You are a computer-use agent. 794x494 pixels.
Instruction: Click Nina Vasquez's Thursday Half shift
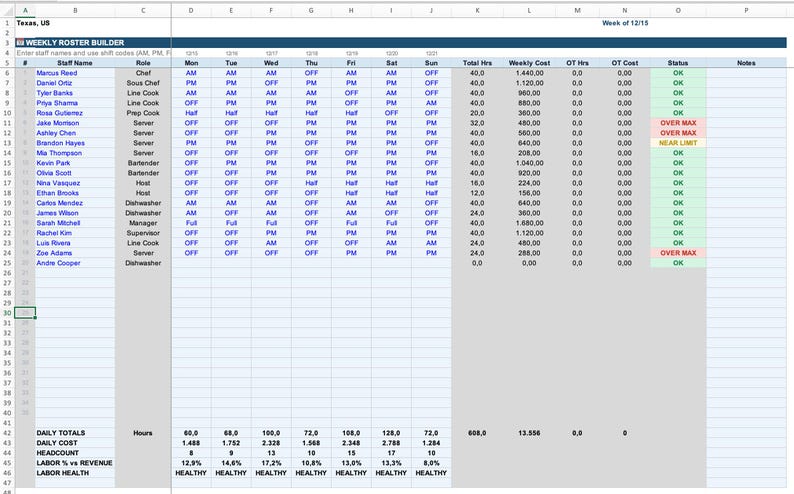coord(311,183)
